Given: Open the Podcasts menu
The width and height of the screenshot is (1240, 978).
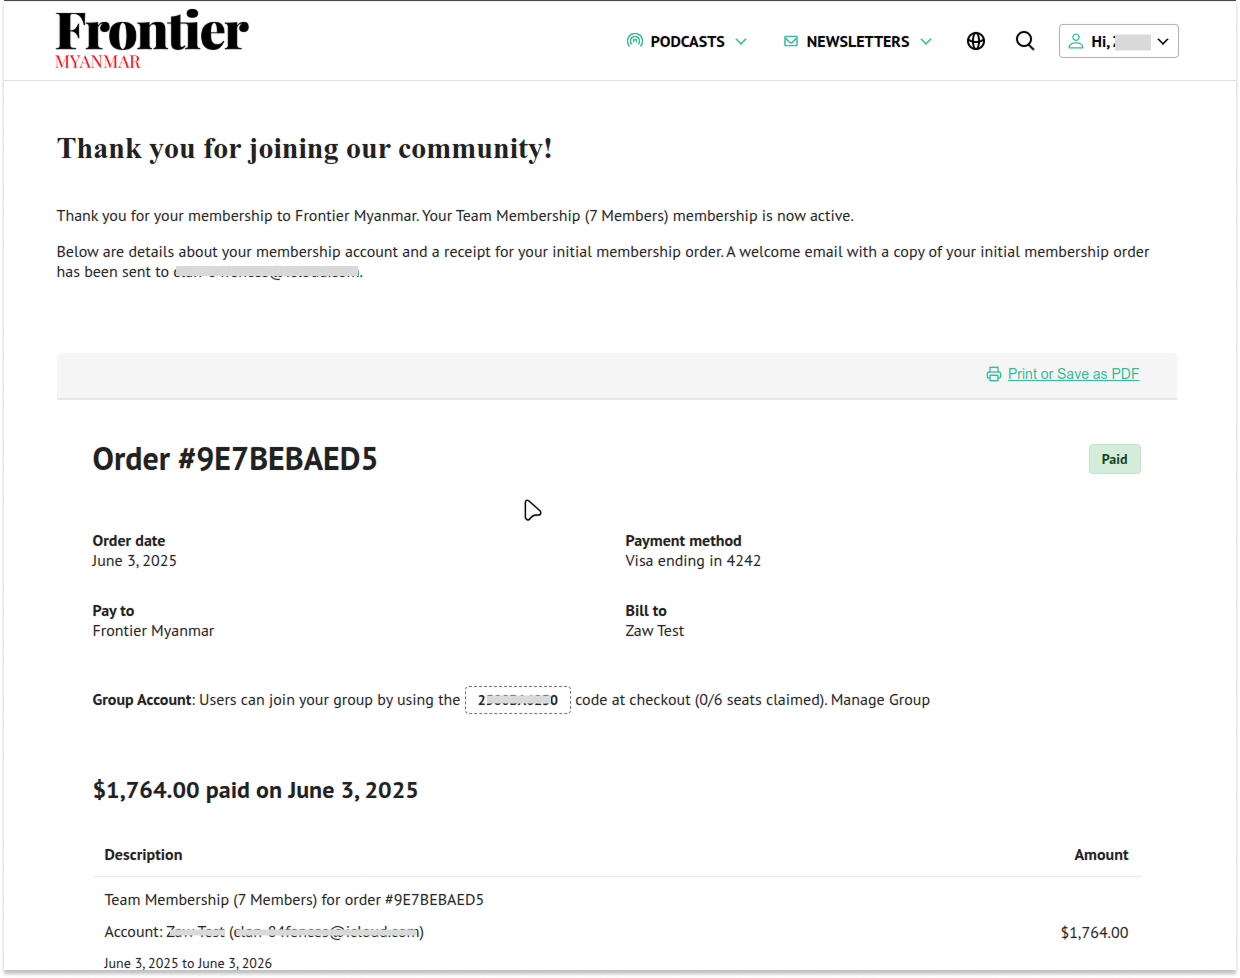Looking at the screenshot, I should click(x=687, y=41).
